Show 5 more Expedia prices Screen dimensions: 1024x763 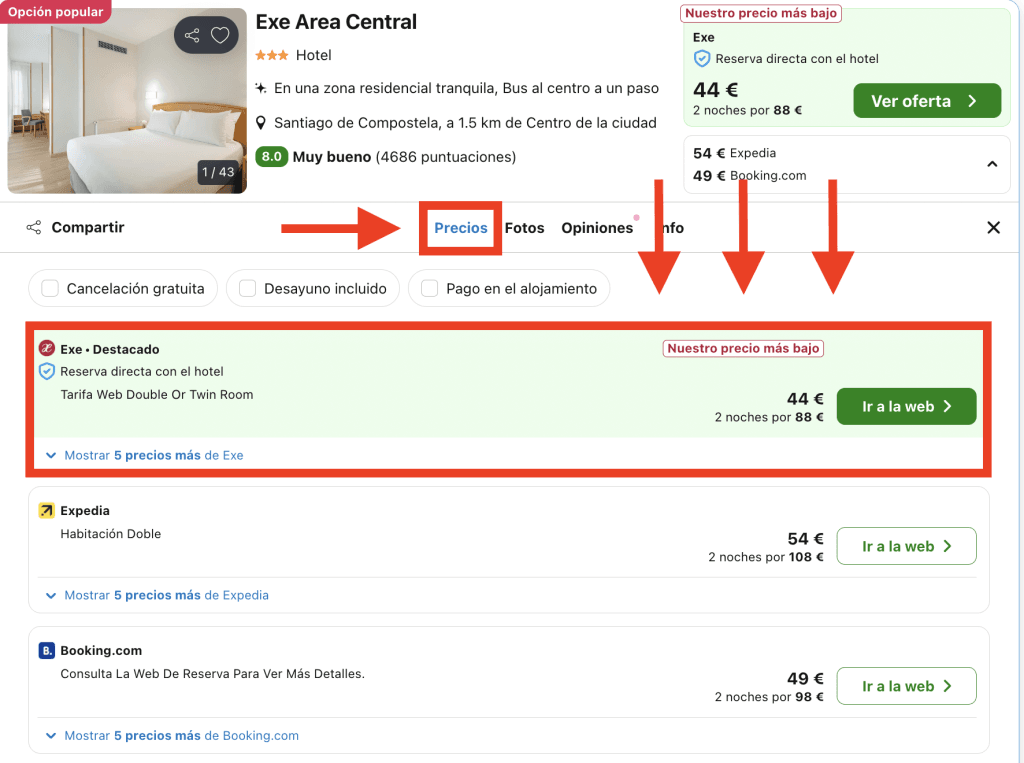pos(158,595)
